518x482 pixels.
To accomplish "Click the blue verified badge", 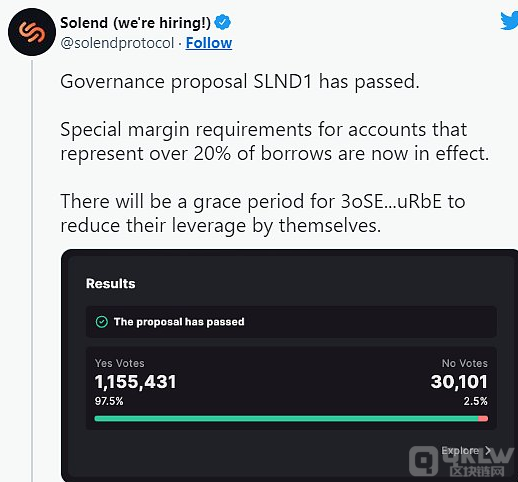I will pos(222,22).
